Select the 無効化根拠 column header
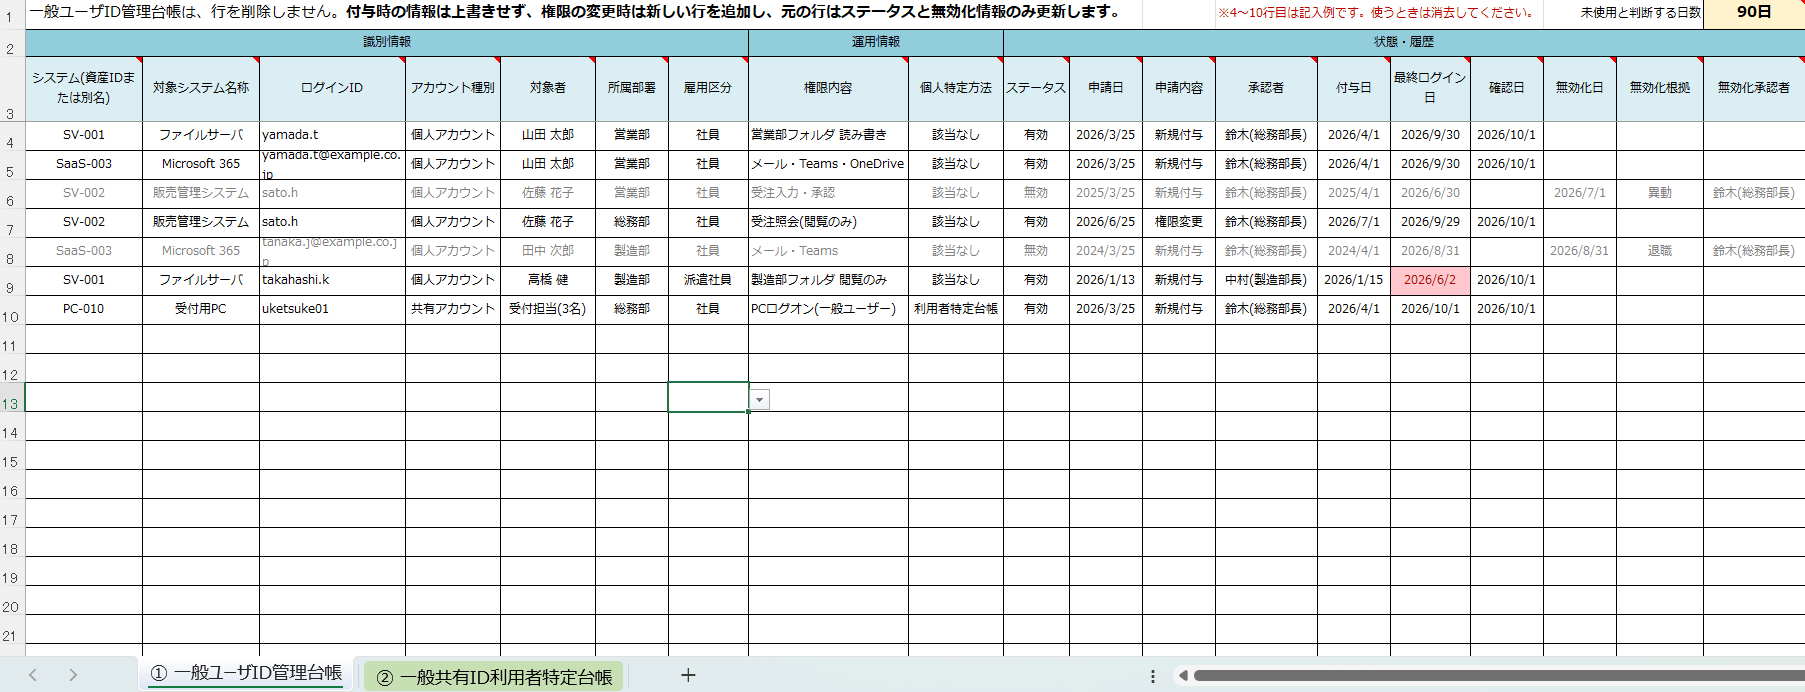The width and height of the screenshot is (1805, 692). point(1660,88)
